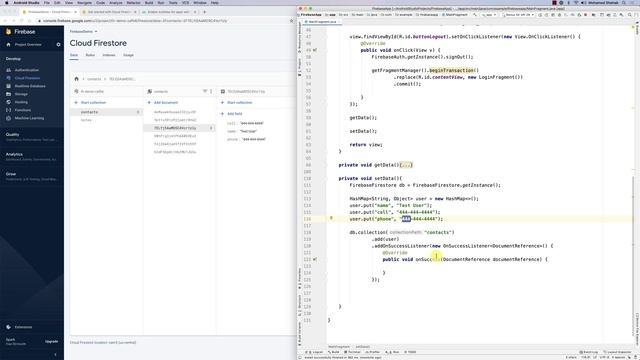Screen dimensions: 640x360
Task: Click the Project Overview home icon
Action: click(x=9, y=44)
